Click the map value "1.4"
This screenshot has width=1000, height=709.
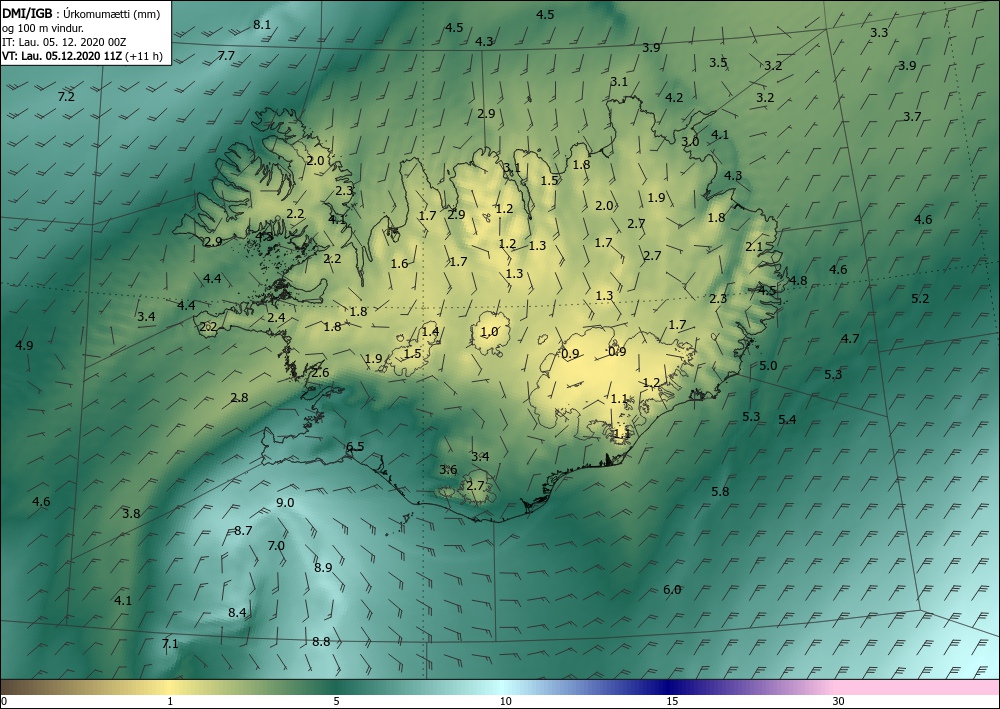click(430, 331)
